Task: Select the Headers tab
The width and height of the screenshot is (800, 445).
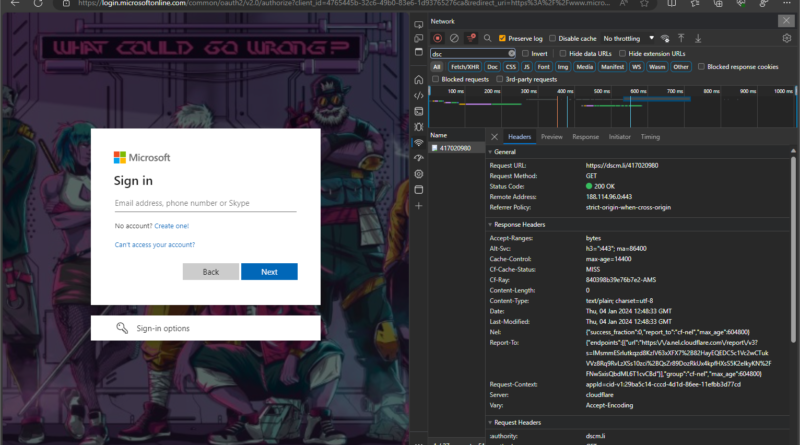Action: click(x=519, y=137)
